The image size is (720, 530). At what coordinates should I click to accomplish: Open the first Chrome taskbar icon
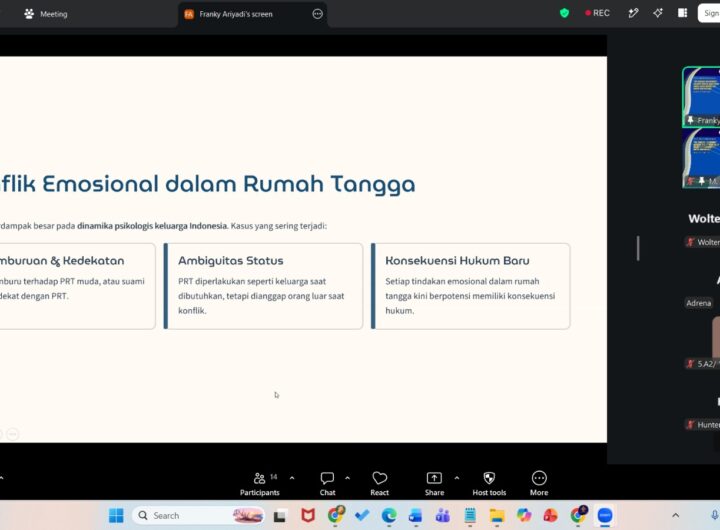point(336,515)
